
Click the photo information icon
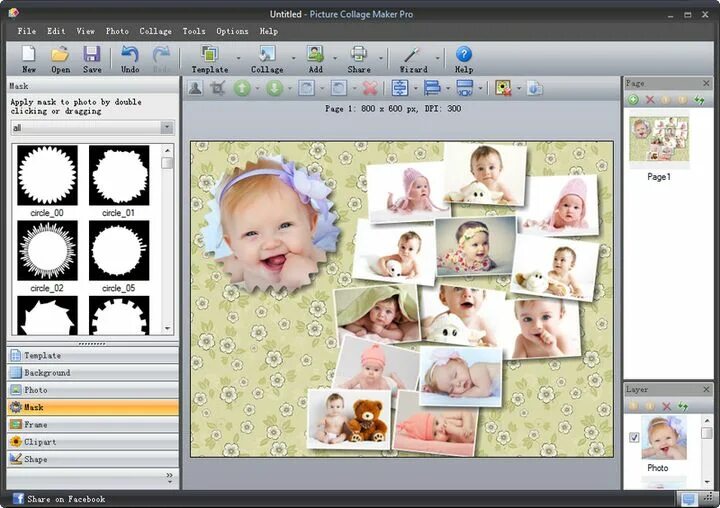tap(534, 88)
